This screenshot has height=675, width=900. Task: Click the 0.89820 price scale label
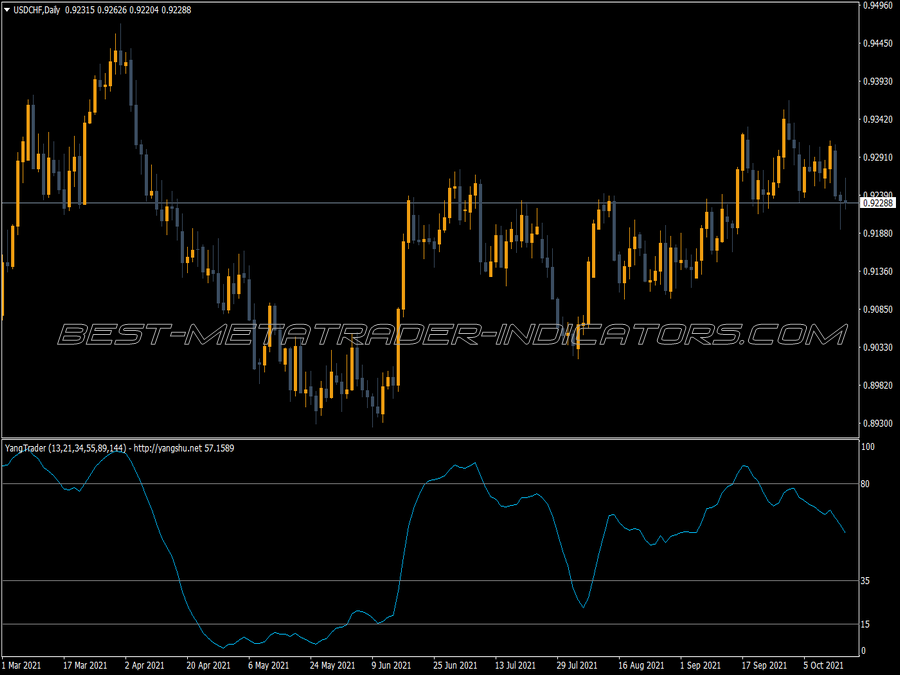click(878, 385)
